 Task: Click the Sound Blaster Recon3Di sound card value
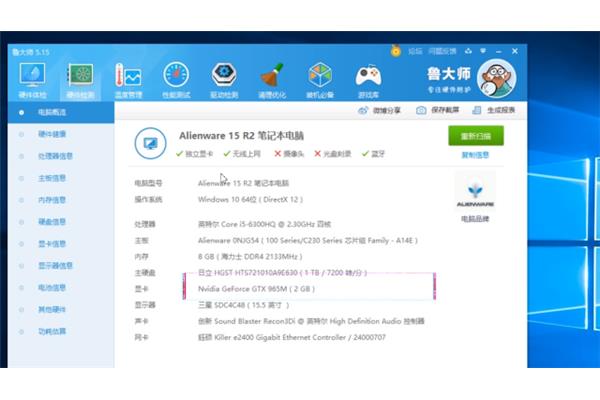pyautogui.click(x=311, y=321)
